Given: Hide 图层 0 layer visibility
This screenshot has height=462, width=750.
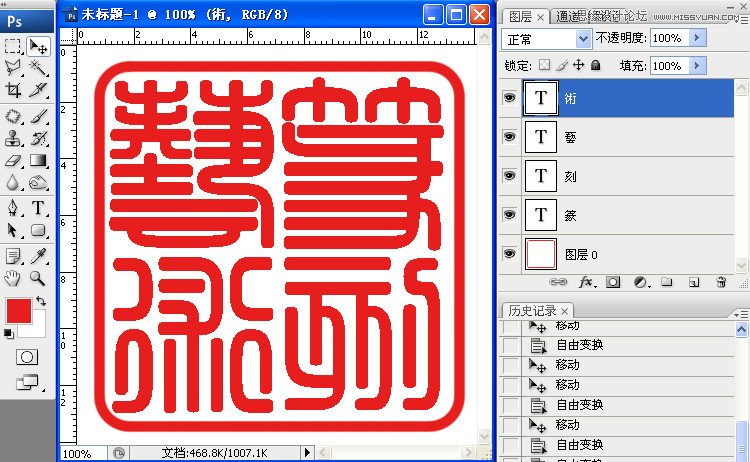Looking at the screenshot, I should 509,253.
